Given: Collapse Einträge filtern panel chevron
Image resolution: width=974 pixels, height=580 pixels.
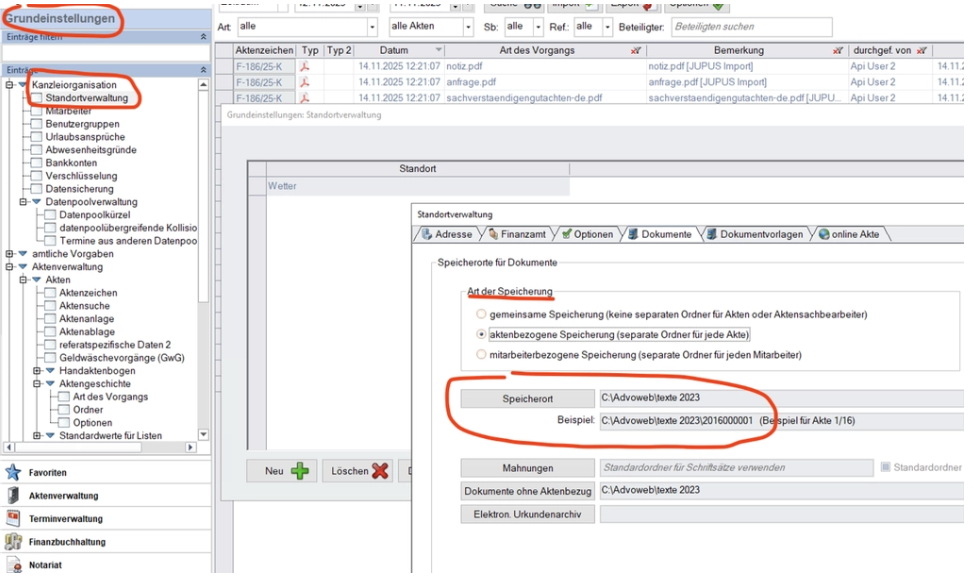Looking at the screenshot, I should [x=203, y=37].
